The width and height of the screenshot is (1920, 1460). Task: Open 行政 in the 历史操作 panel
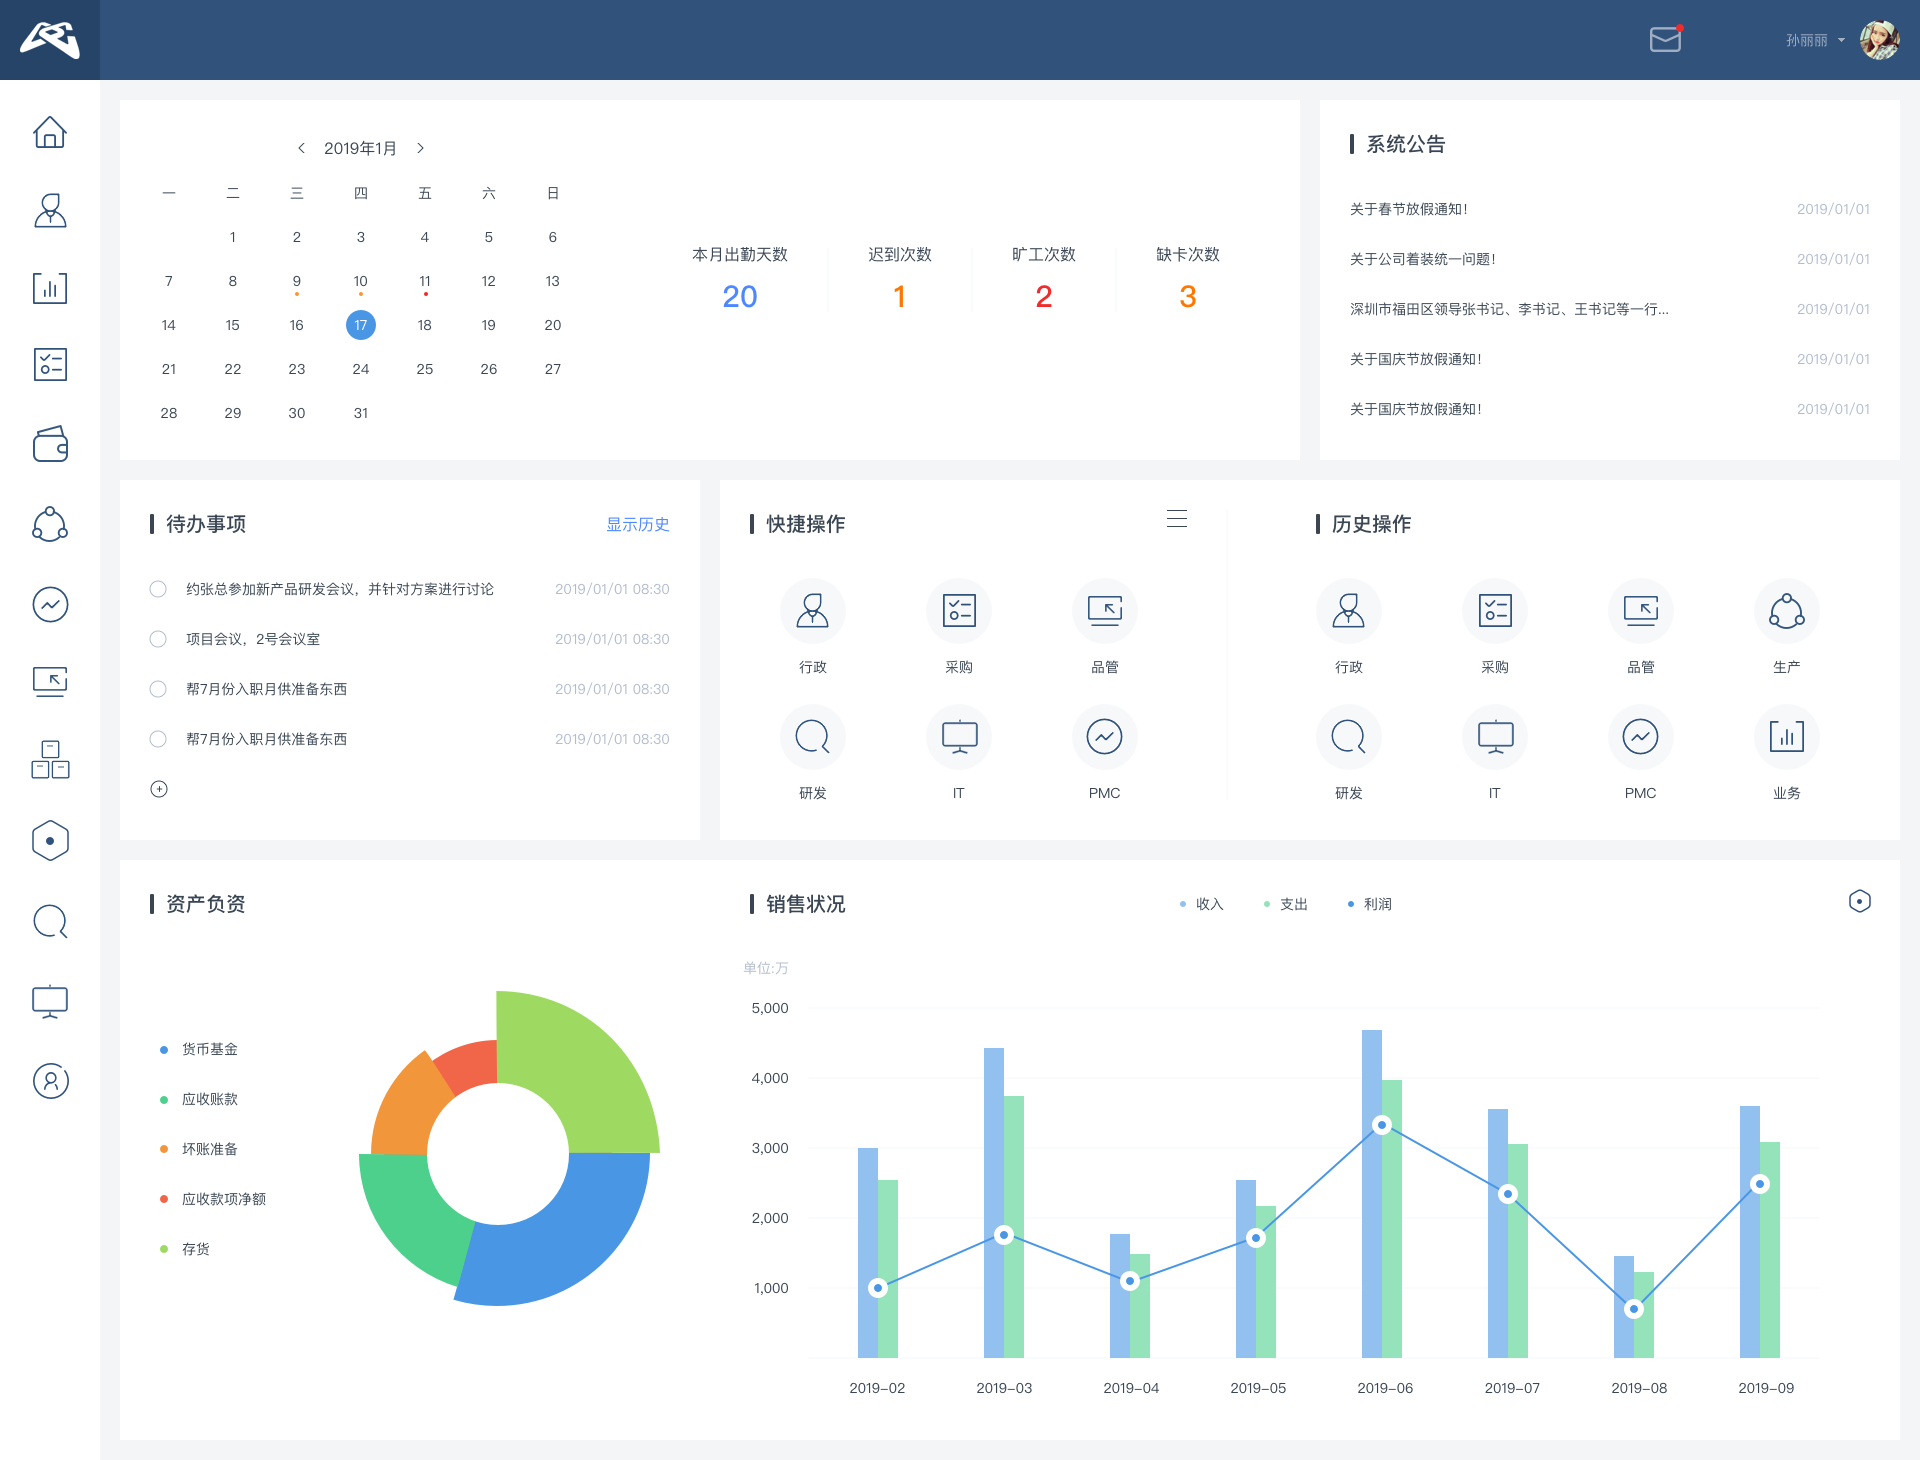pos(1349,627)
